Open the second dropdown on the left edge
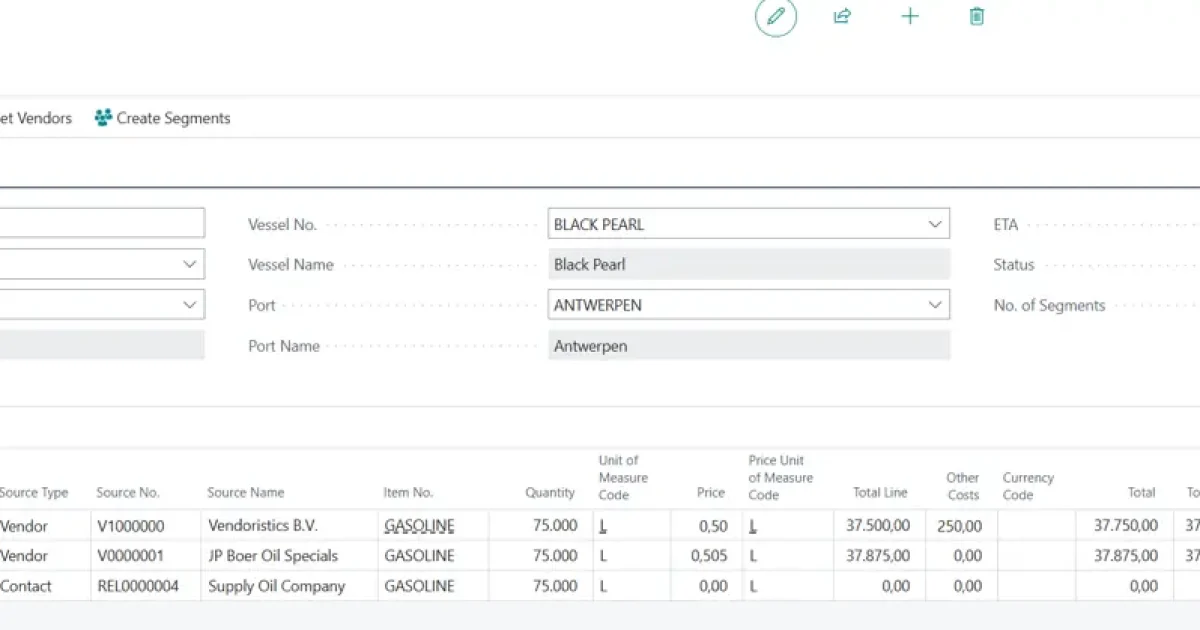1200x630 pixels. [190, 264]
